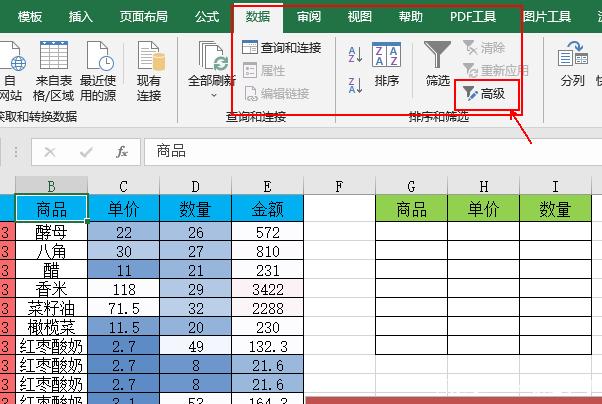Select the green 单价 header cell

point(483,209)
